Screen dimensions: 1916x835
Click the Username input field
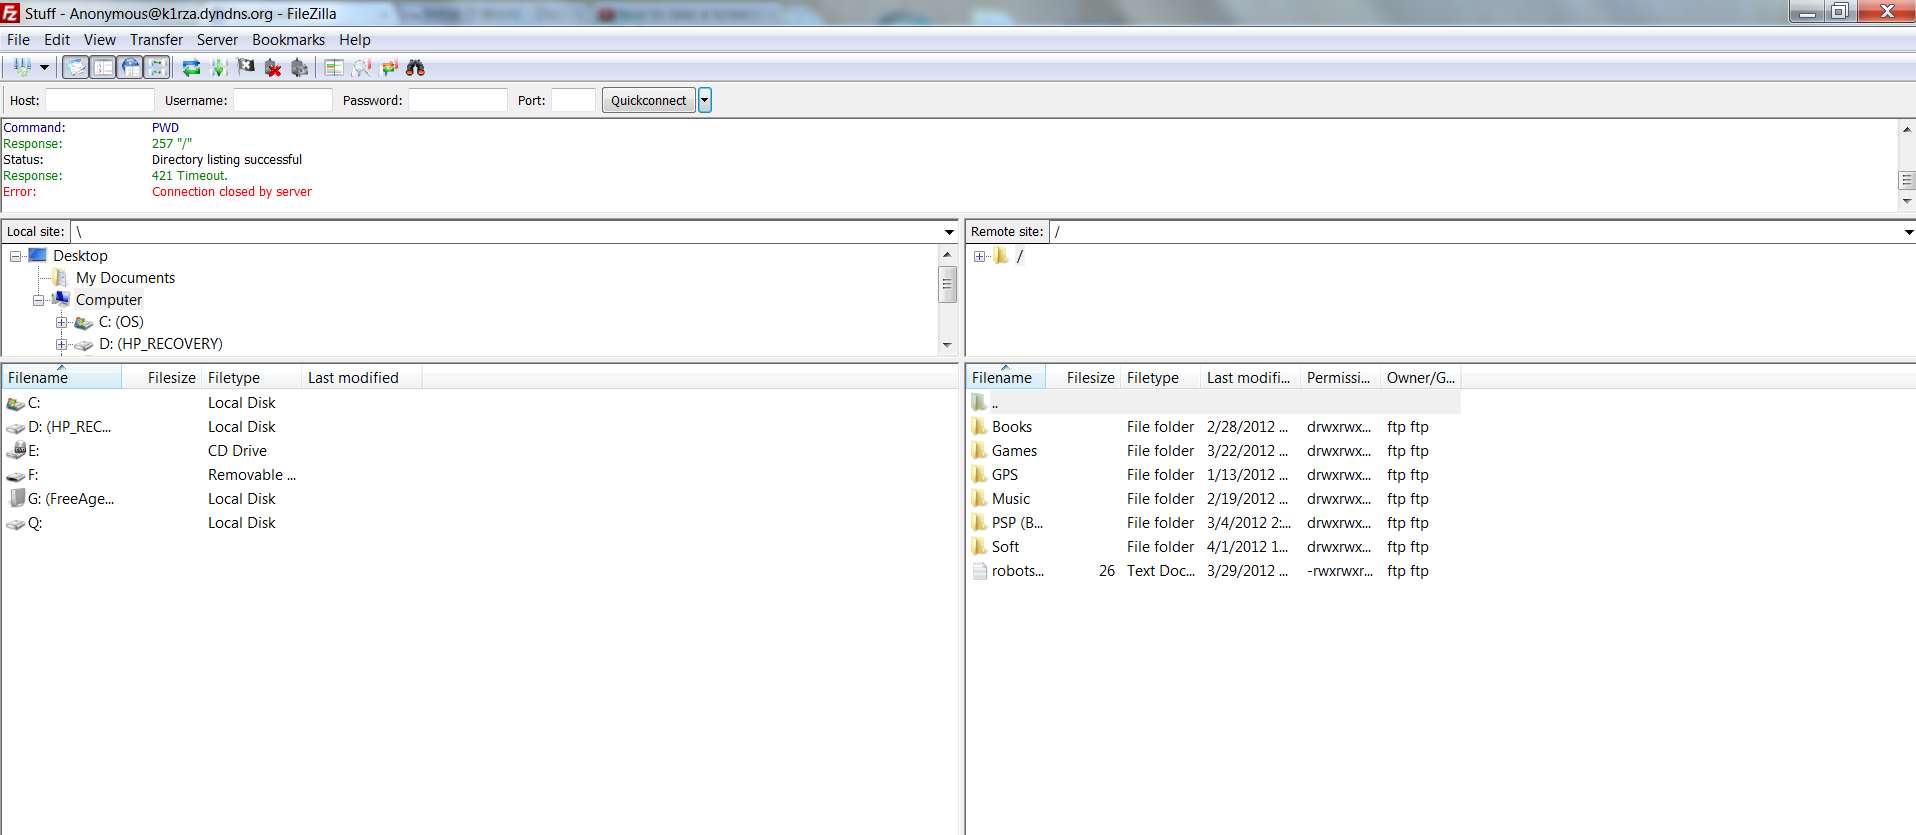click(283, 100)
